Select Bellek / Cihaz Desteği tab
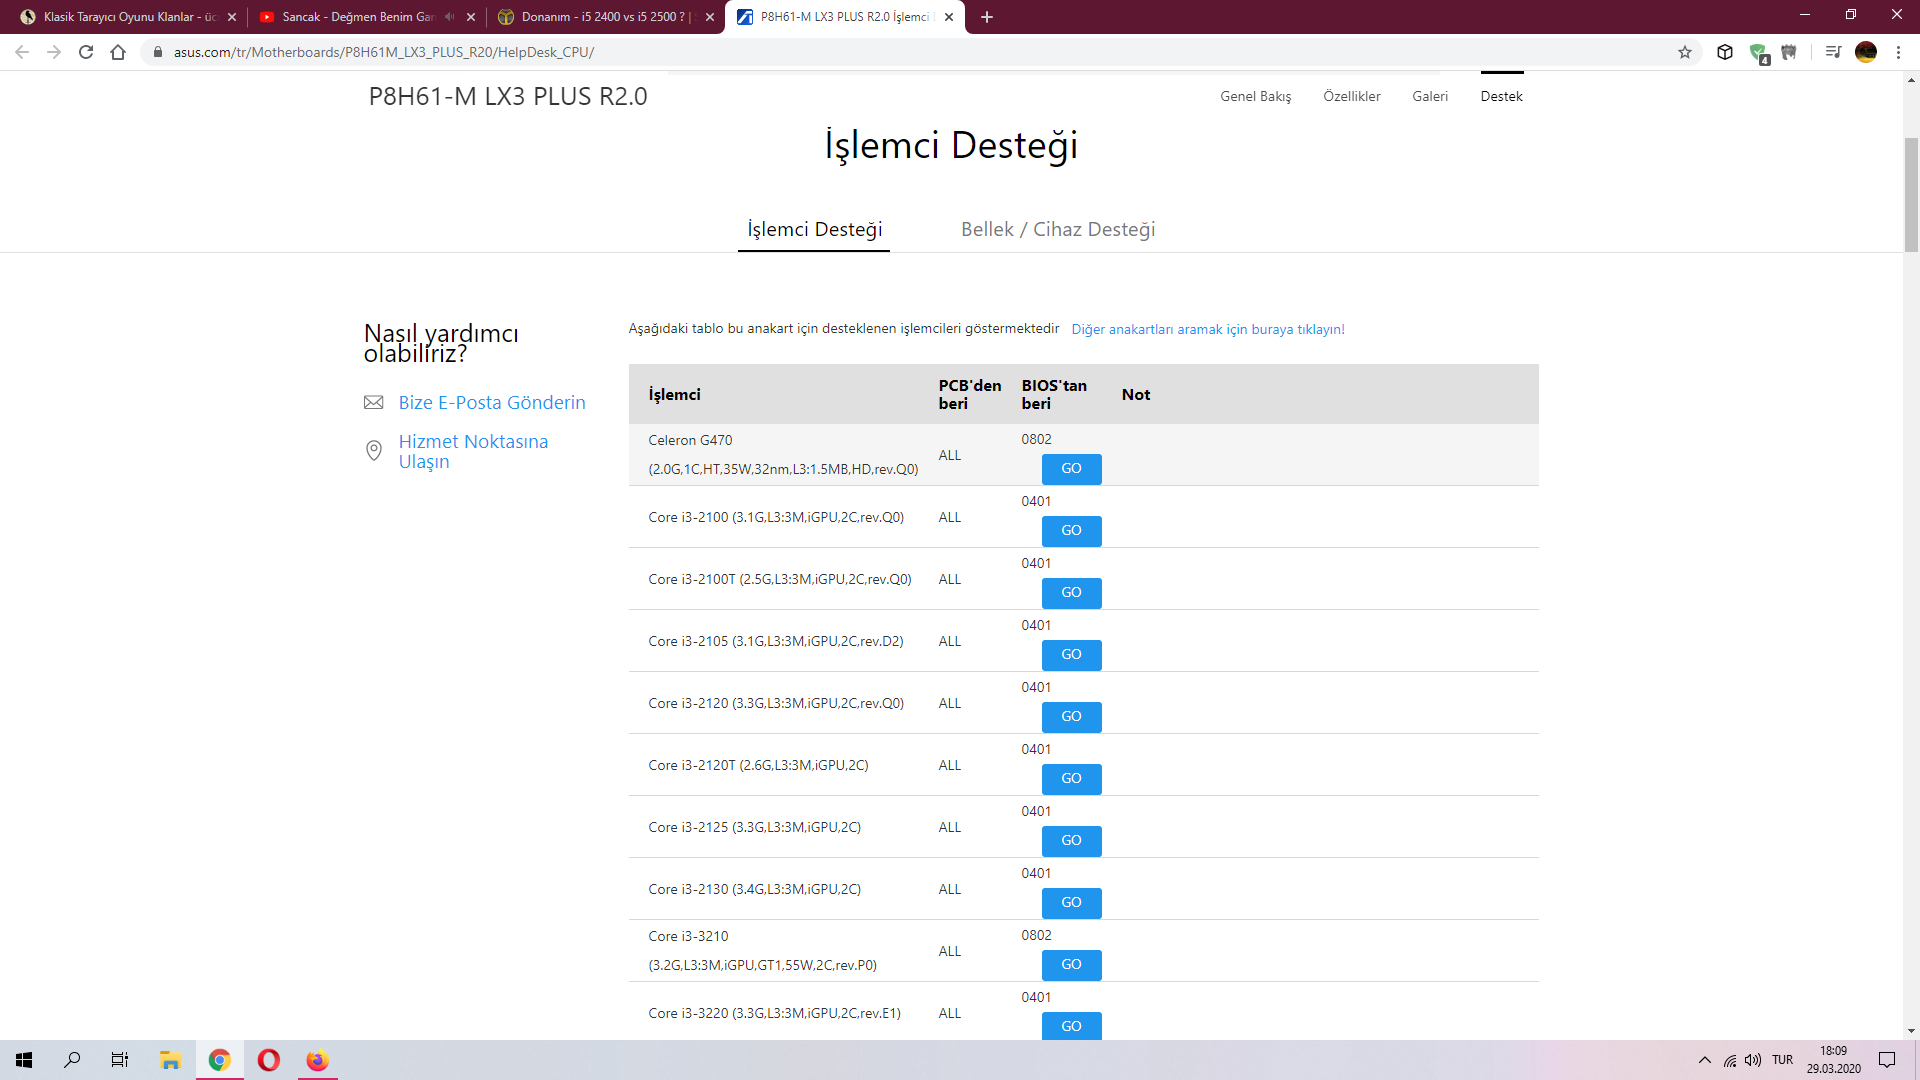Screen dimensions: 1920x1080 point(1058,229)
